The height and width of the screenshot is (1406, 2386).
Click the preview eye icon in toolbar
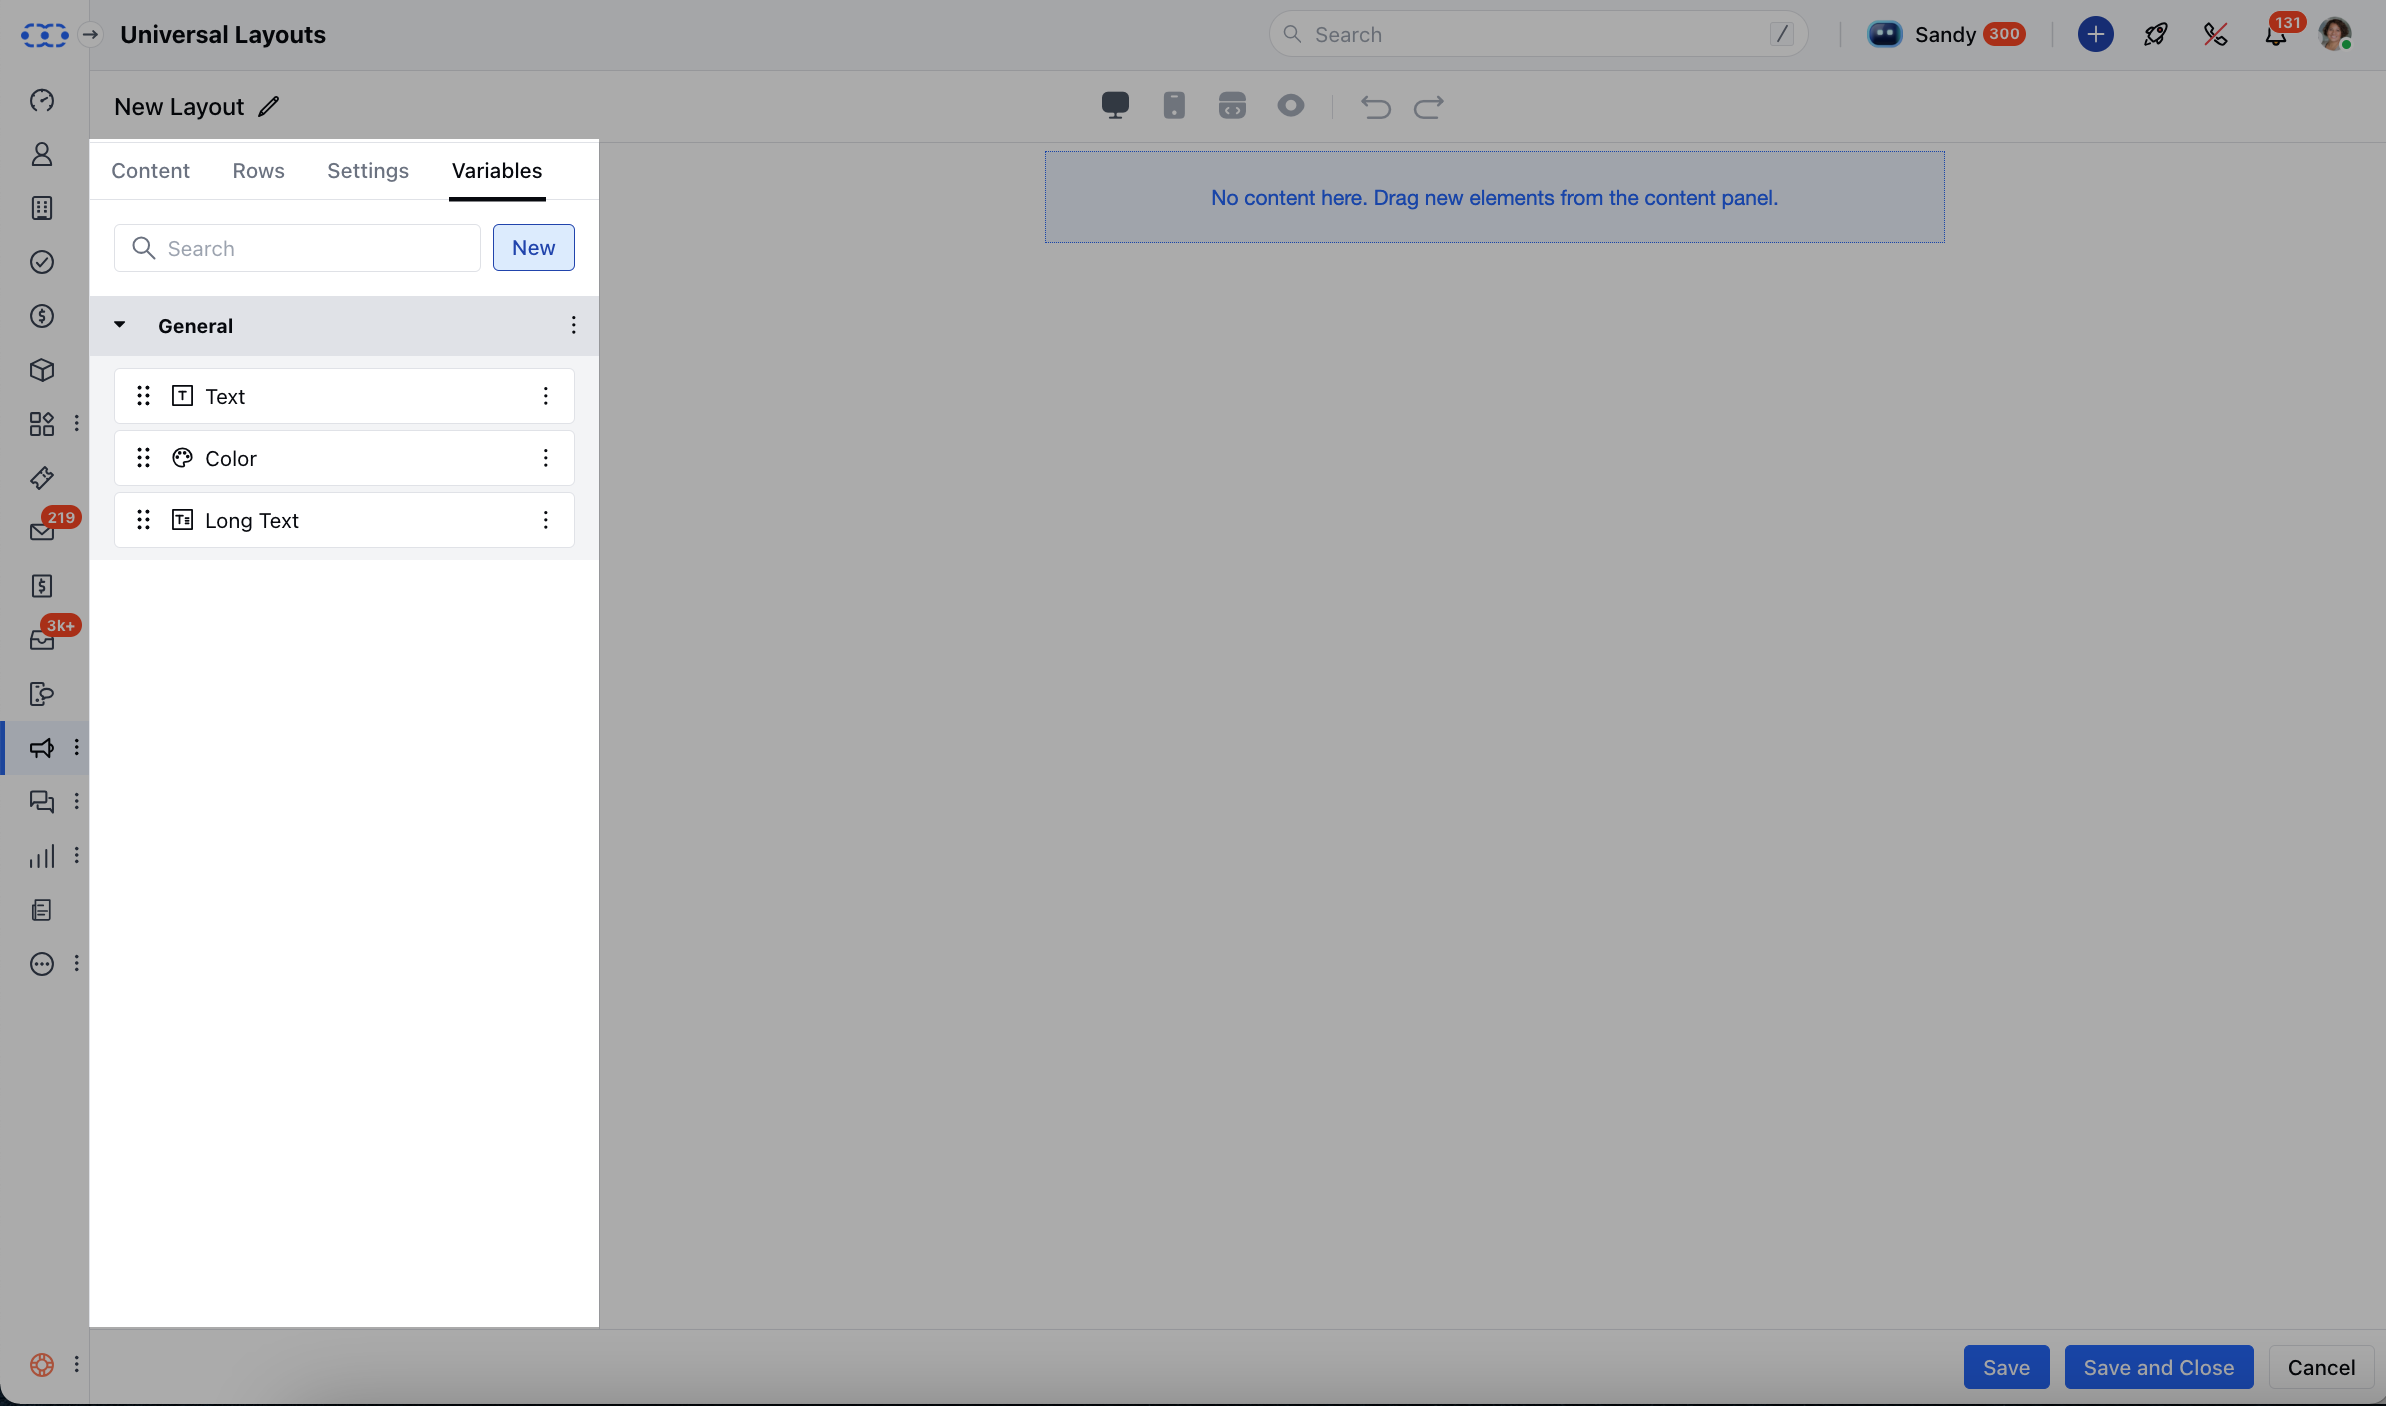click(x=1291, y=105)
